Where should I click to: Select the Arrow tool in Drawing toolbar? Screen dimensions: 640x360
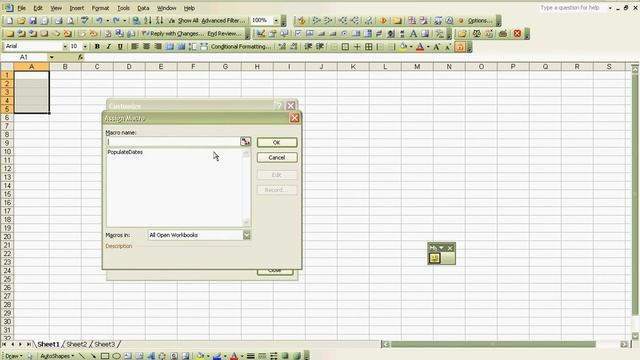pos(93,356)
